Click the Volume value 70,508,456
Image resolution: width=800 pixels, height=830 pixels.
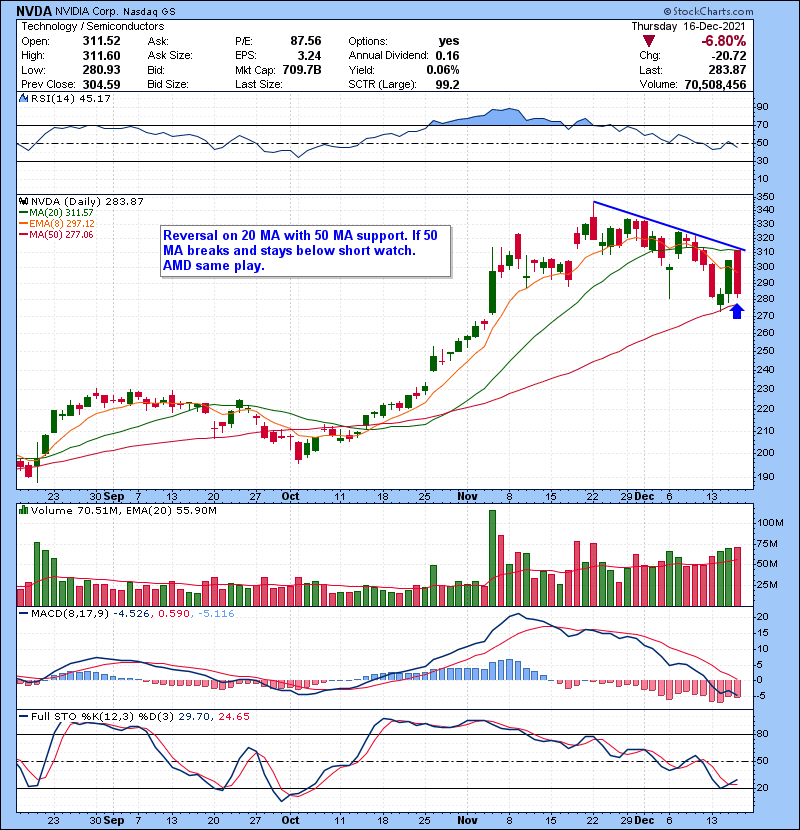click(715, 84)
